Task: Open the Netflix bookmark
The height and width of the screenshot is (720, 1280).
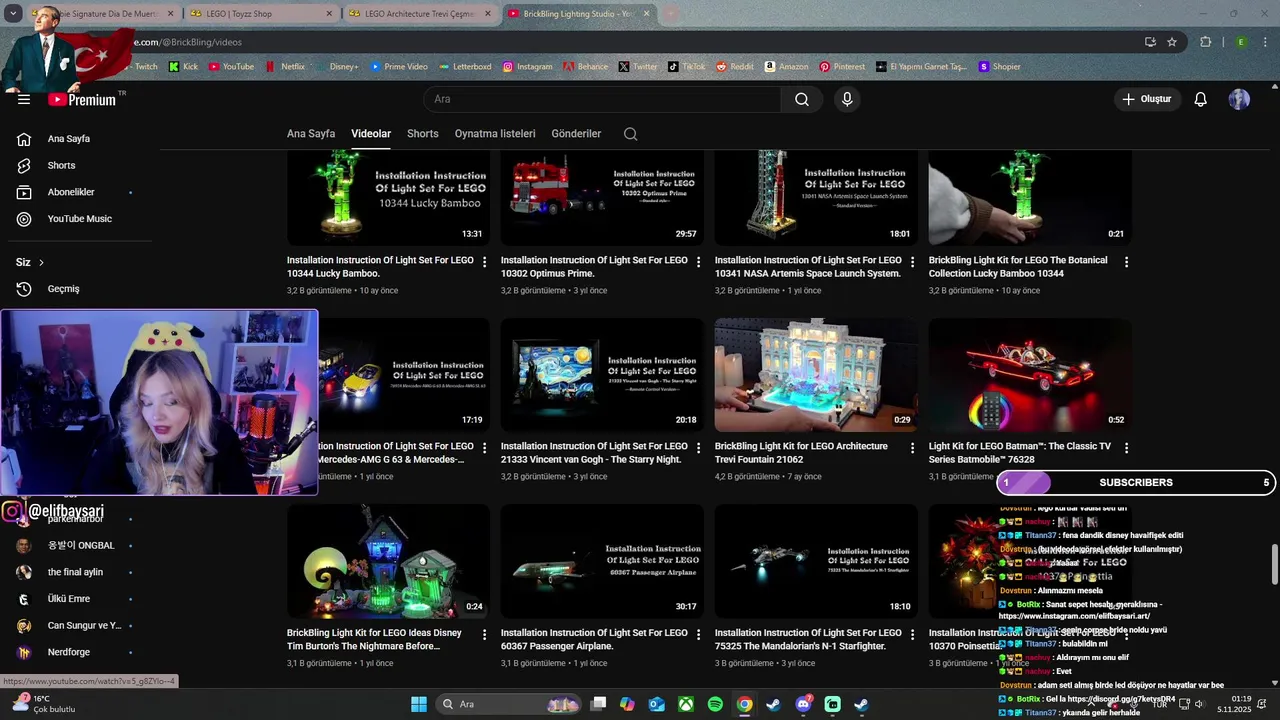Action: [285, 66]
